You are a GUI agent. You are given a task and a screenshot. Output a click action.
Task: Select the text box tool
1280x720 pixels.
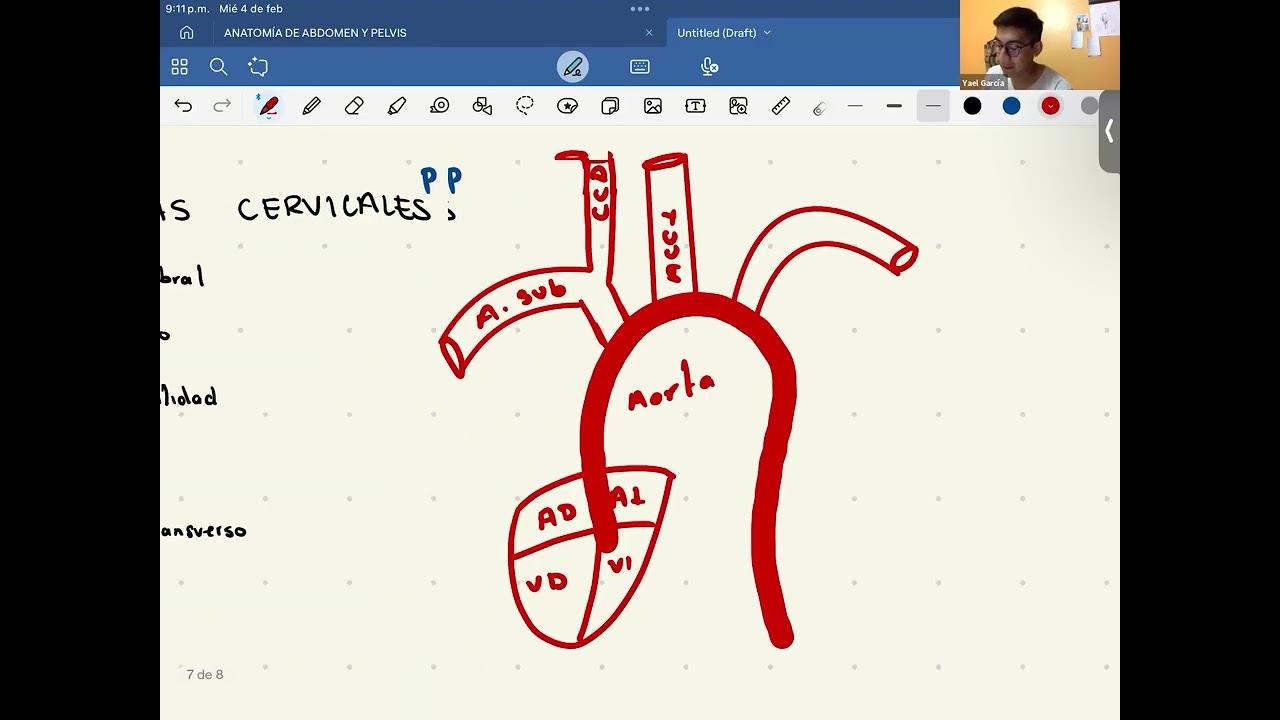point(696,106)
